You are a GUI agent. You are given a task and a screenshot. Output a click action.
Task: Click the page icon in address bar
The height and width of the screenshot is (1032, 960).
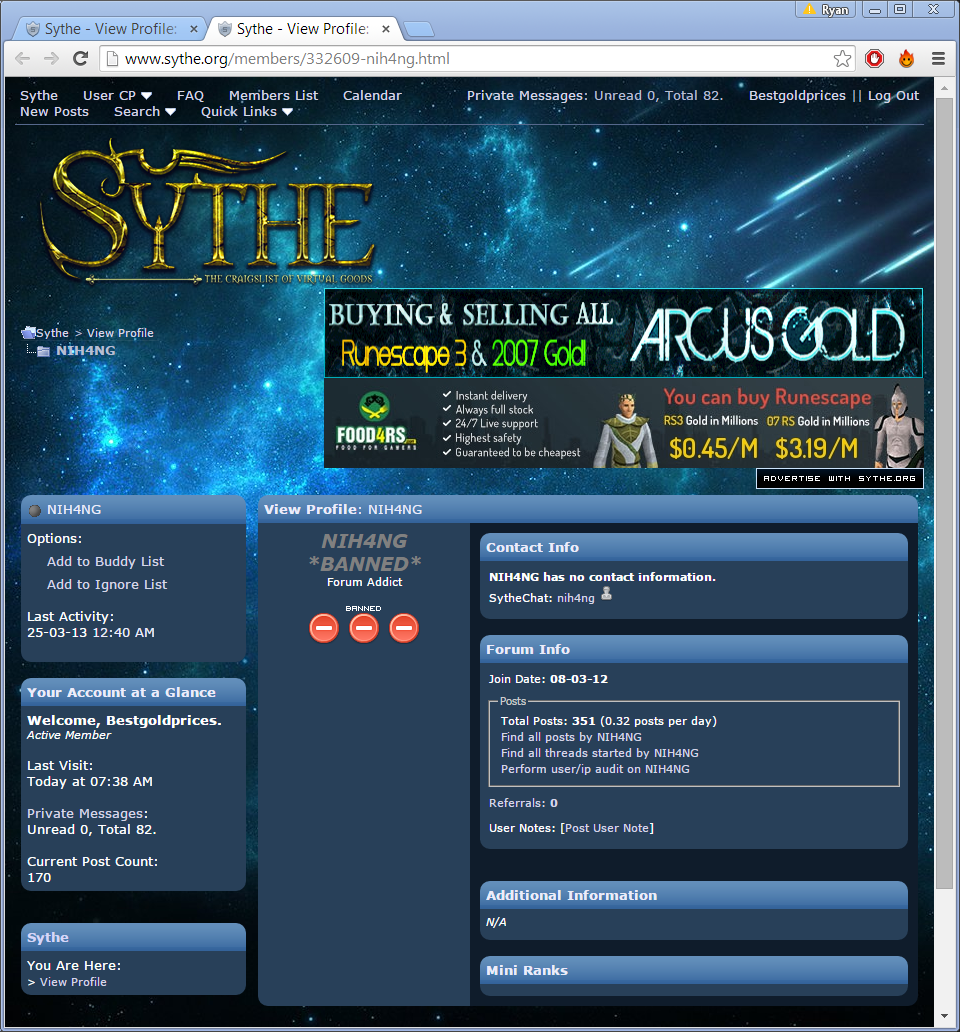[113, 59]
